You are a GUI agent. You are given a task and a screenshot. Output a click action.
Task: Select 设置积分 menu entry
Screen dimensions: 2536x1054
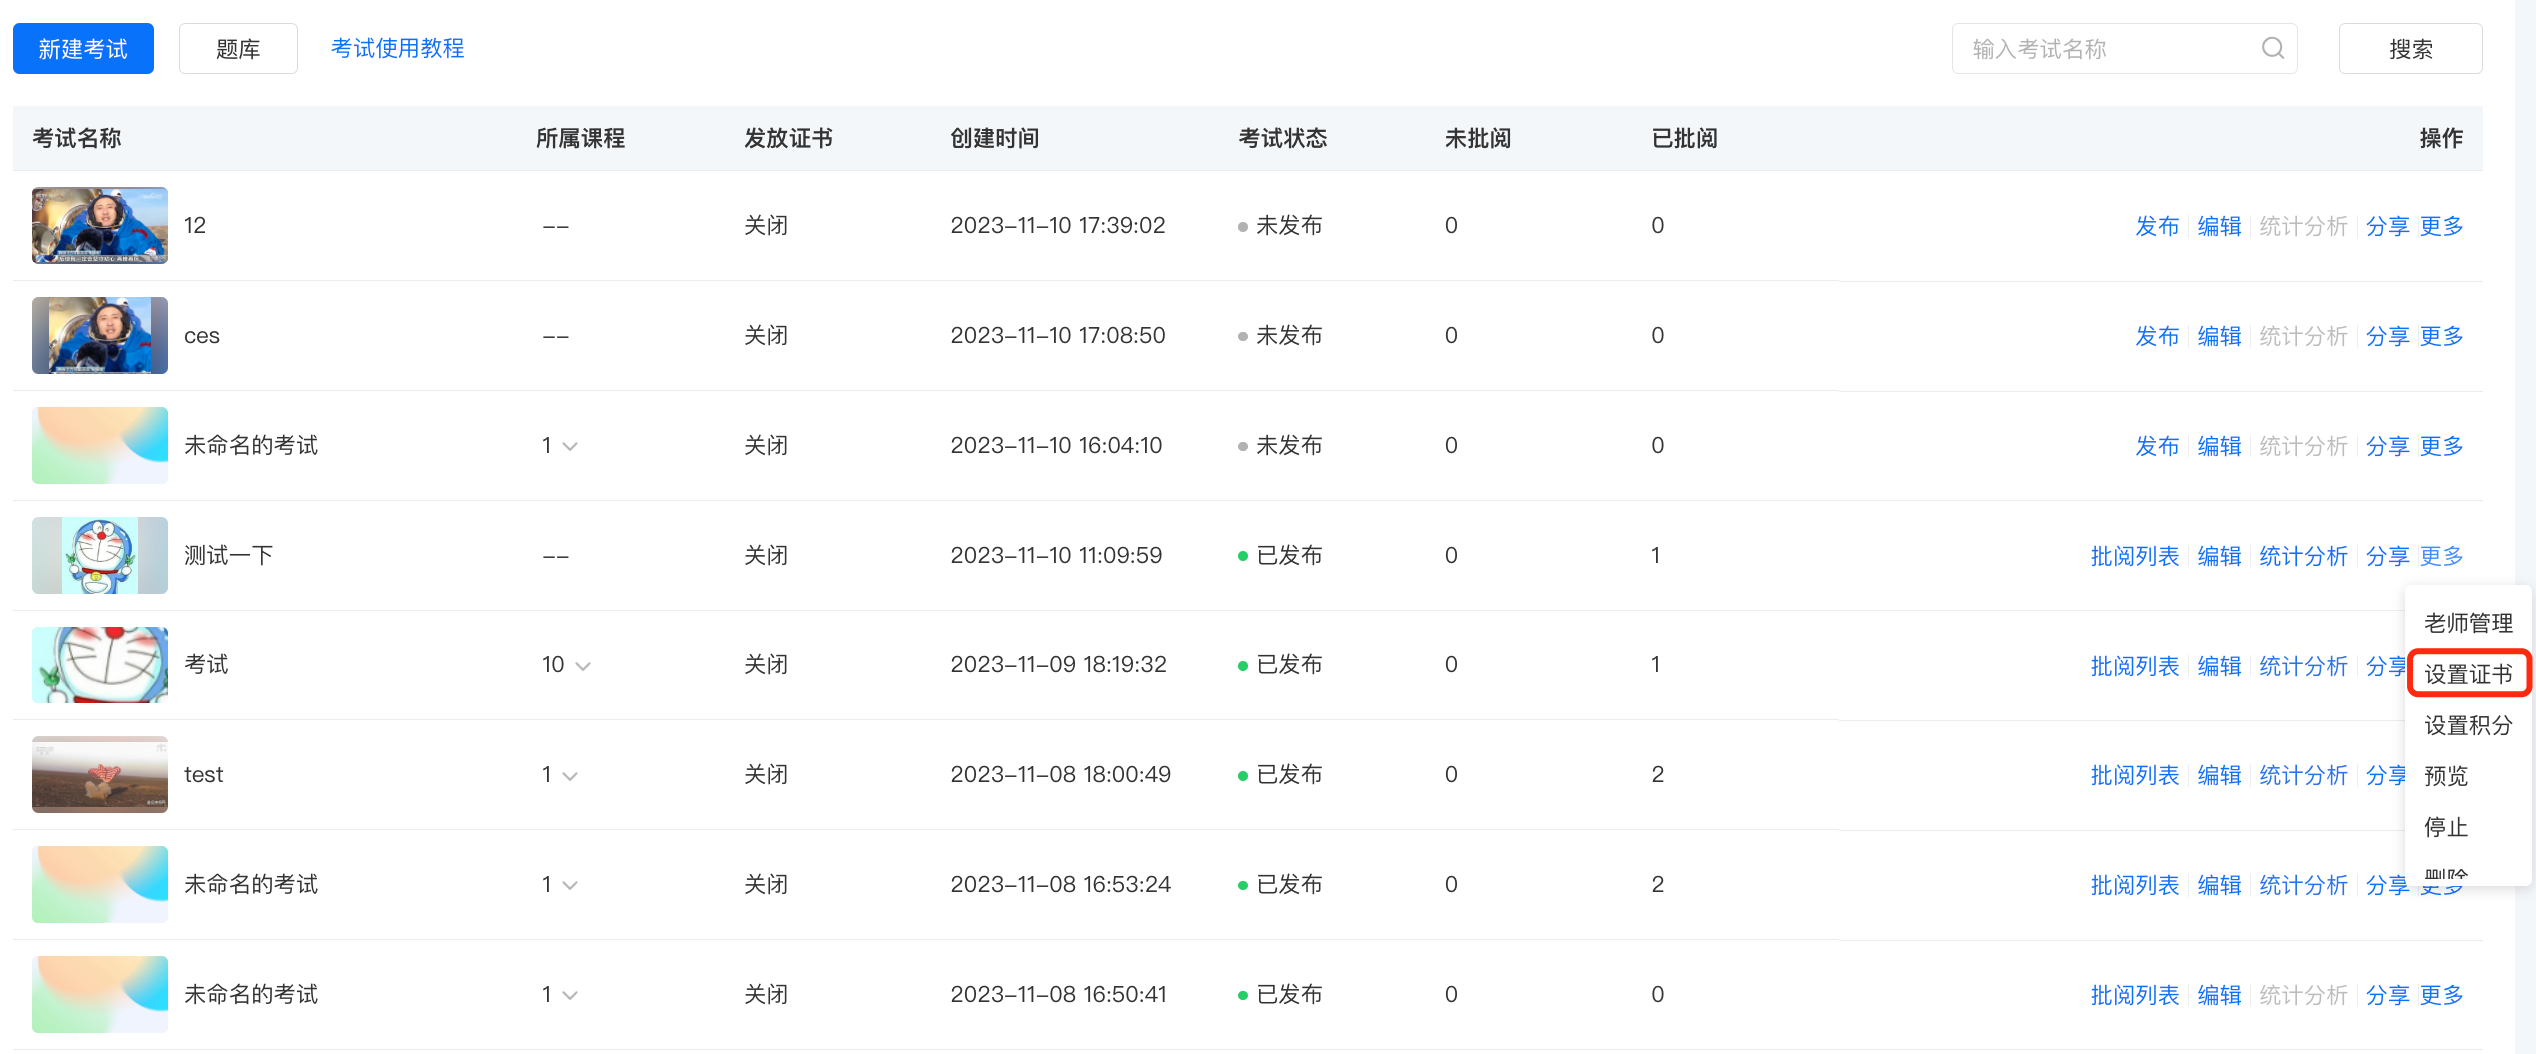coord(2468,725)
